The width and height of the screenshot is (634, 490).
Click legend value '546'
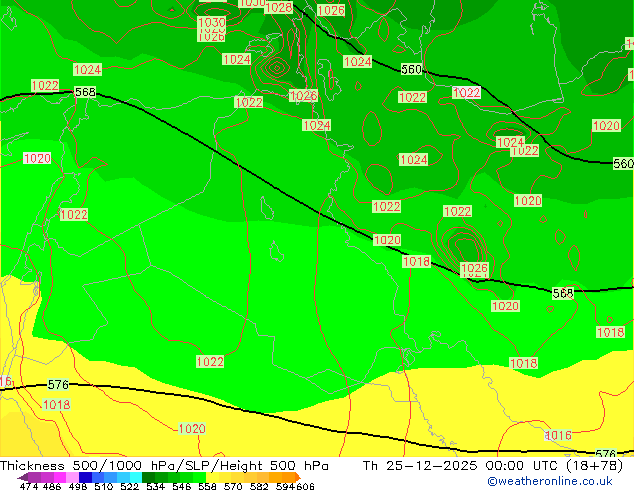tap(182, 486)
